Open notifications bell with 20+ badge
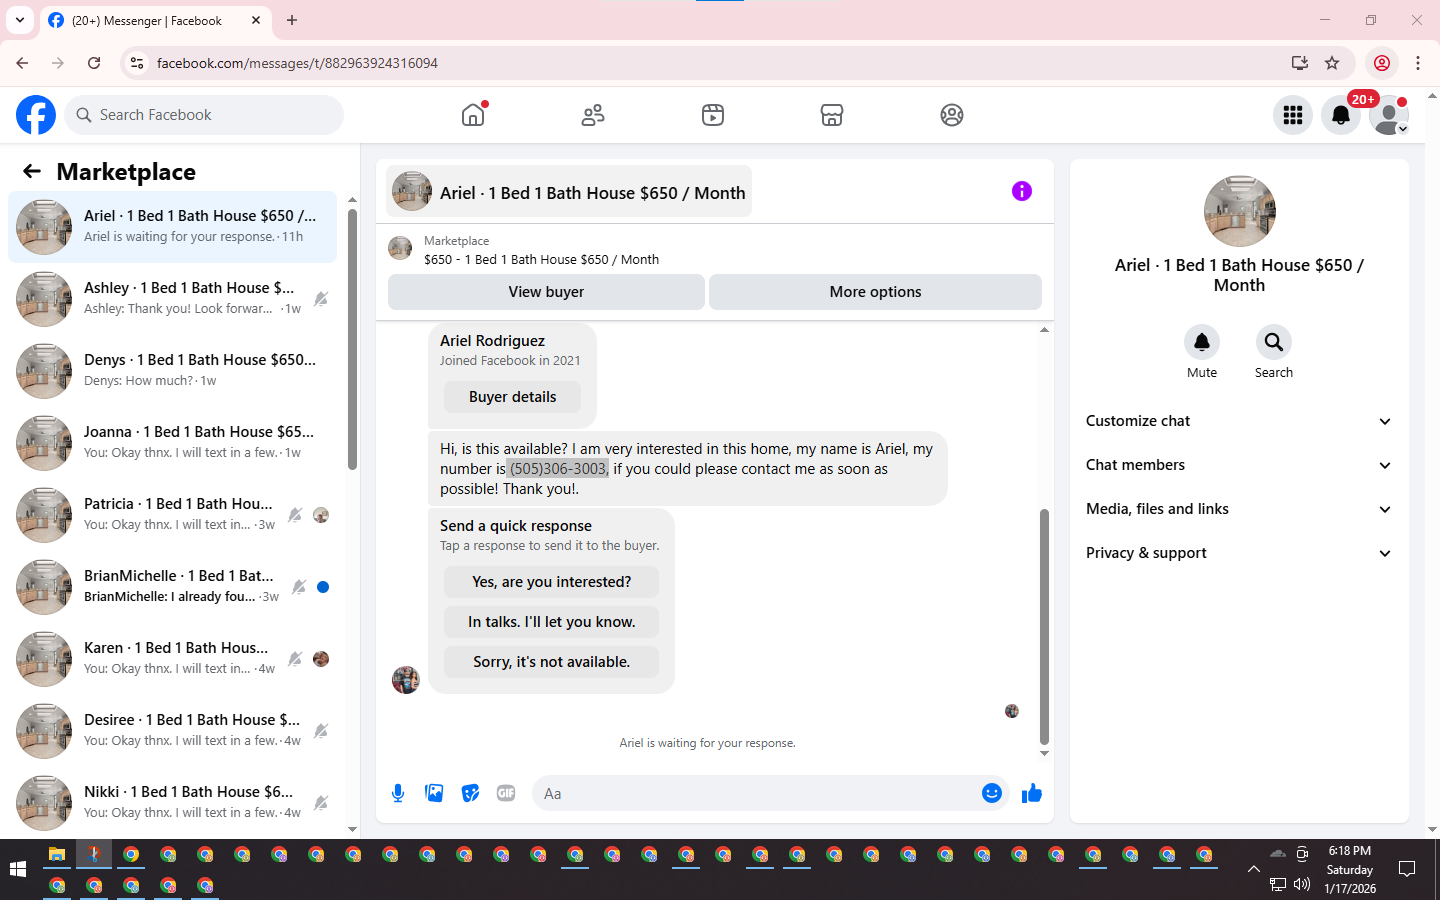 1341,115
